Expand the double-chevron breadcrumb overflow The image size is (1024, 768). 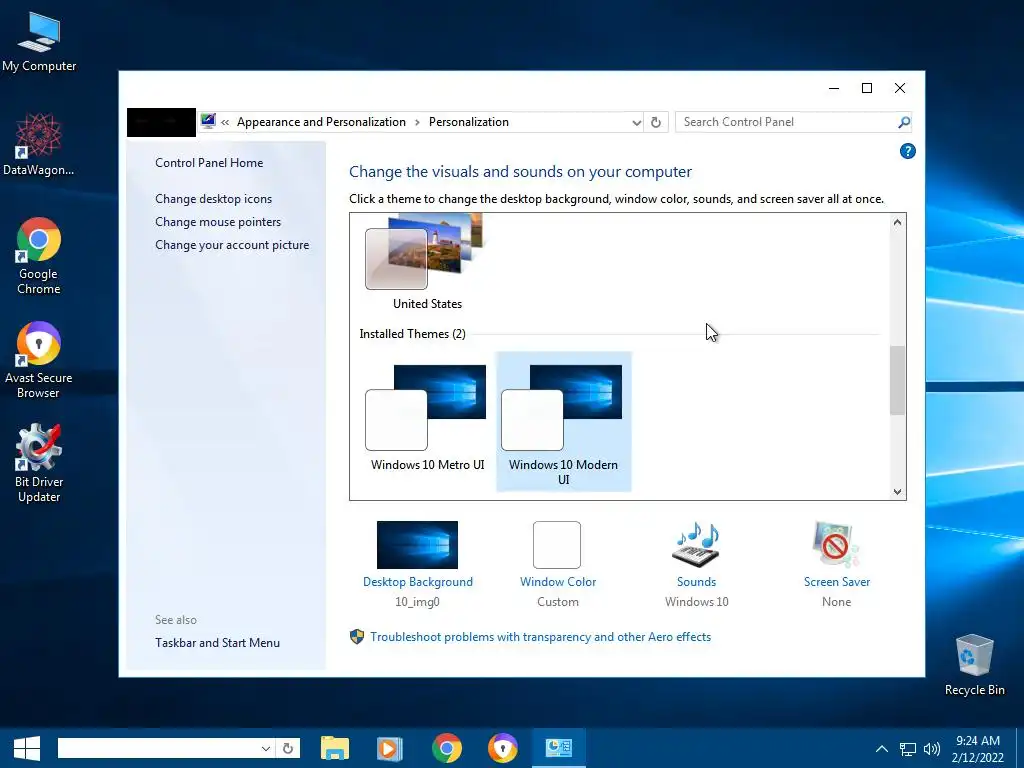225,122
